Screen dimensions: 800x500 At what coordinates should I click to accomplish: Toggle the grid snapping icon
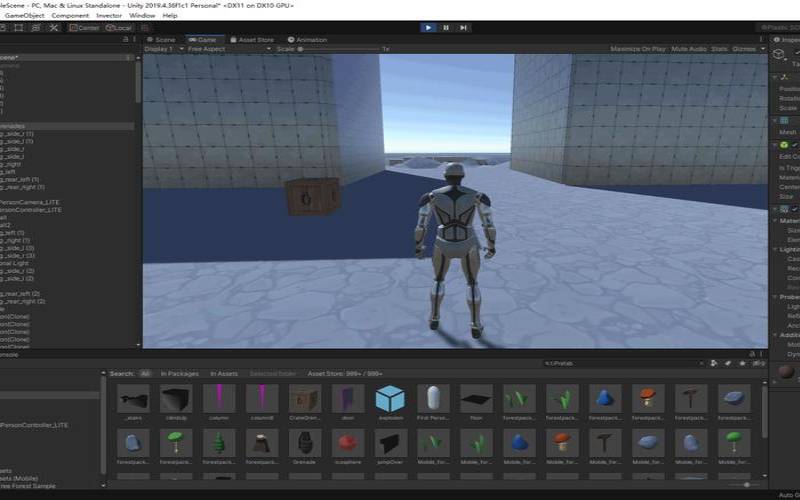tap(145, 28)
